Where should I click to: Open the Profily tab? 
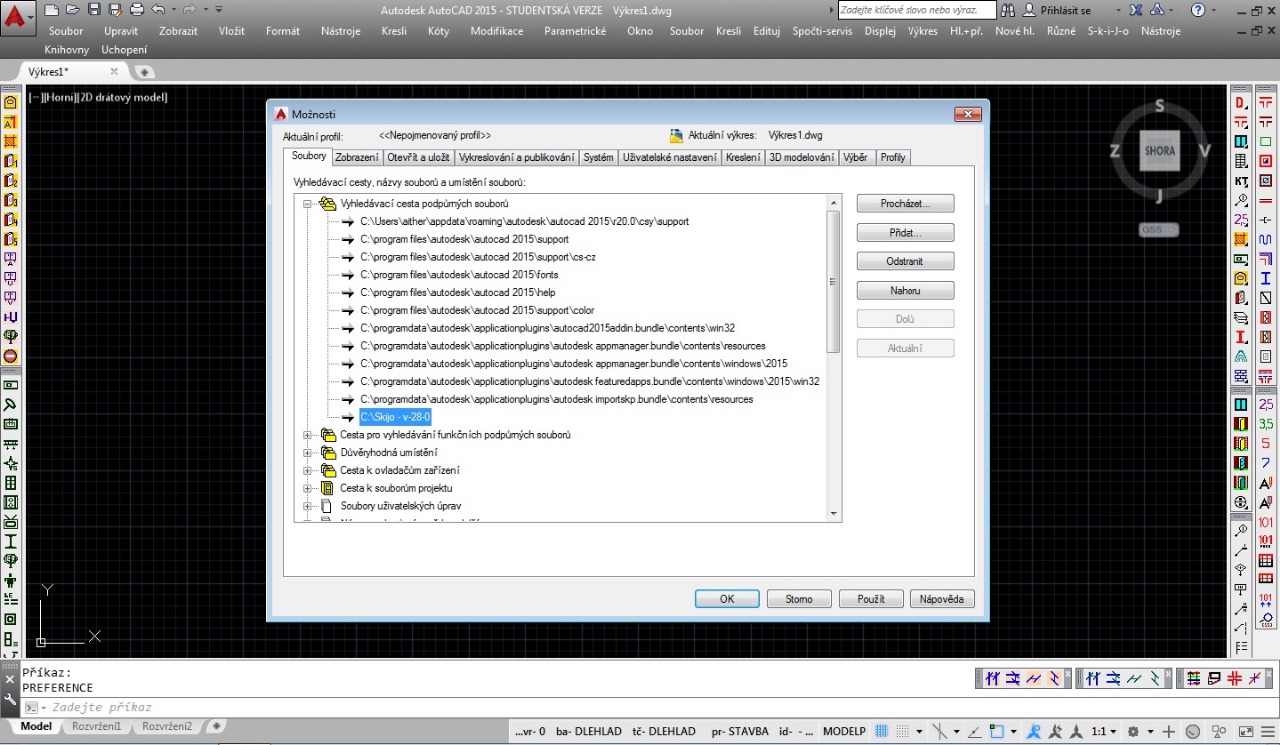[893, 158]
